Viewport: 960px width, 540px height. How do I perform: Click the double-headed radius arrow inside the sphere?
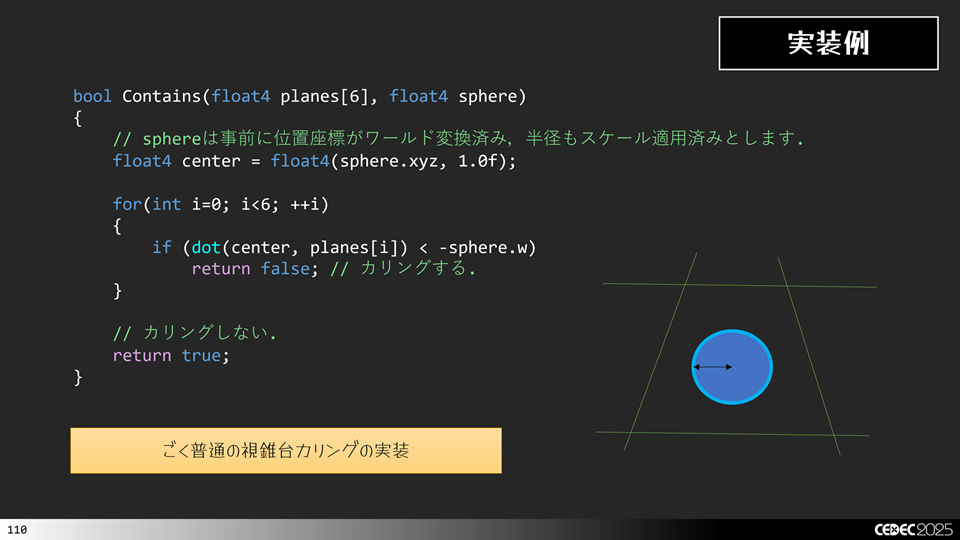coord(712,367)
